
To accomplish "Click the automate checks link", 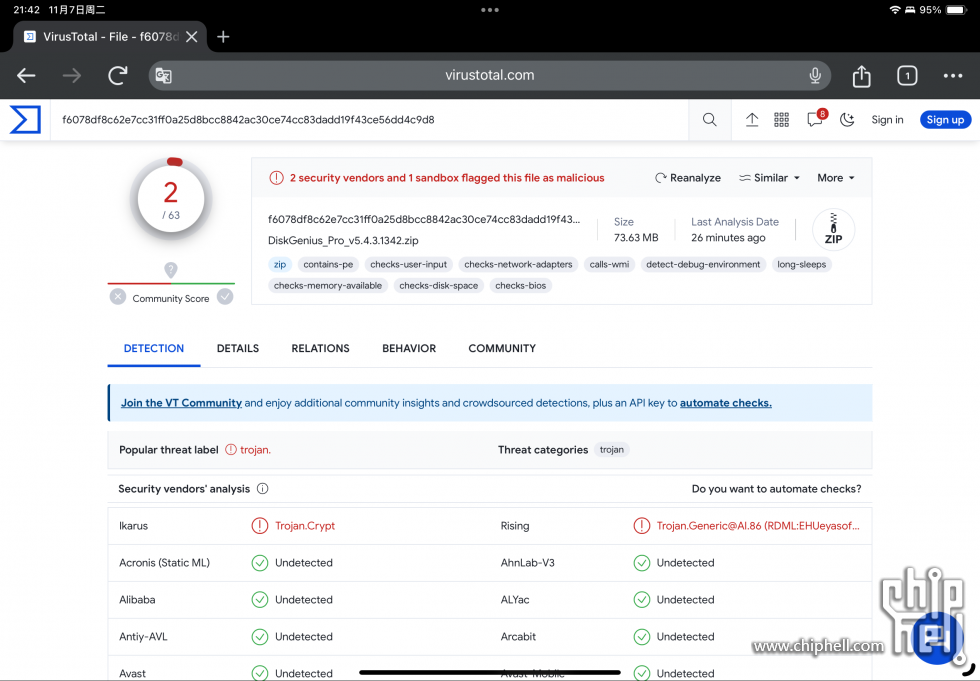I will [x=726, y=403].
